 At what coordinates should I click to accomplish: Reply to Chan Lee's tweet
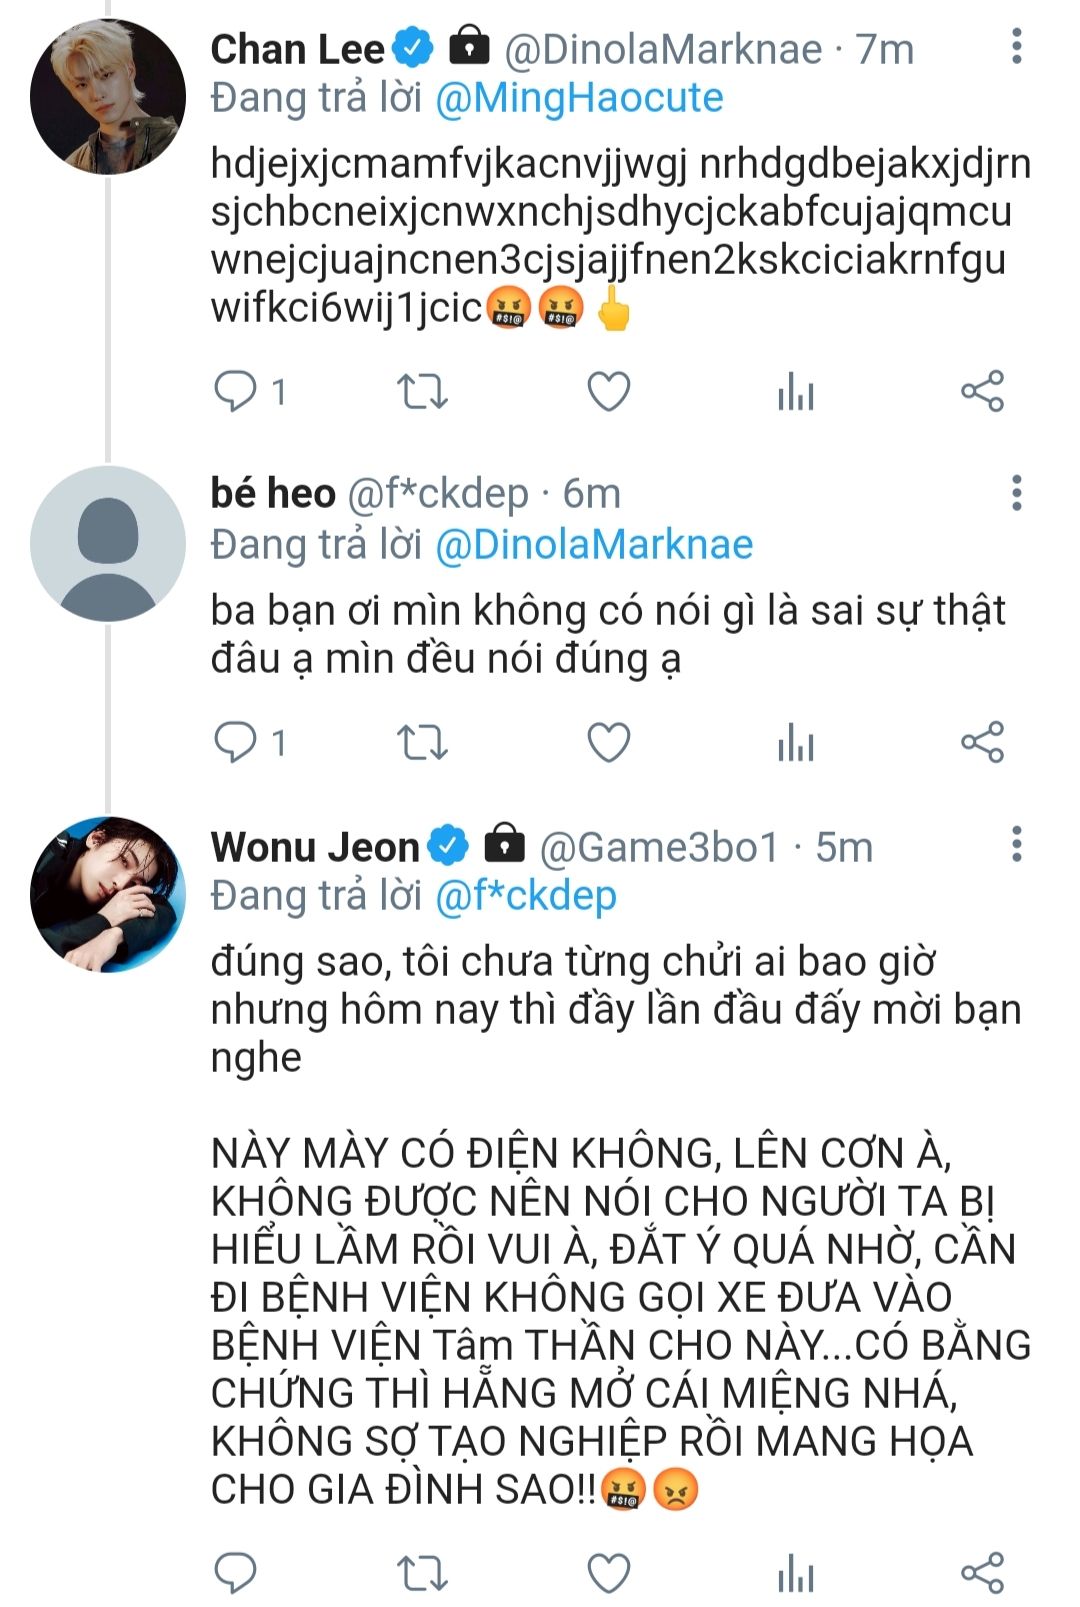pyautogui.click(x=237, y=391)
